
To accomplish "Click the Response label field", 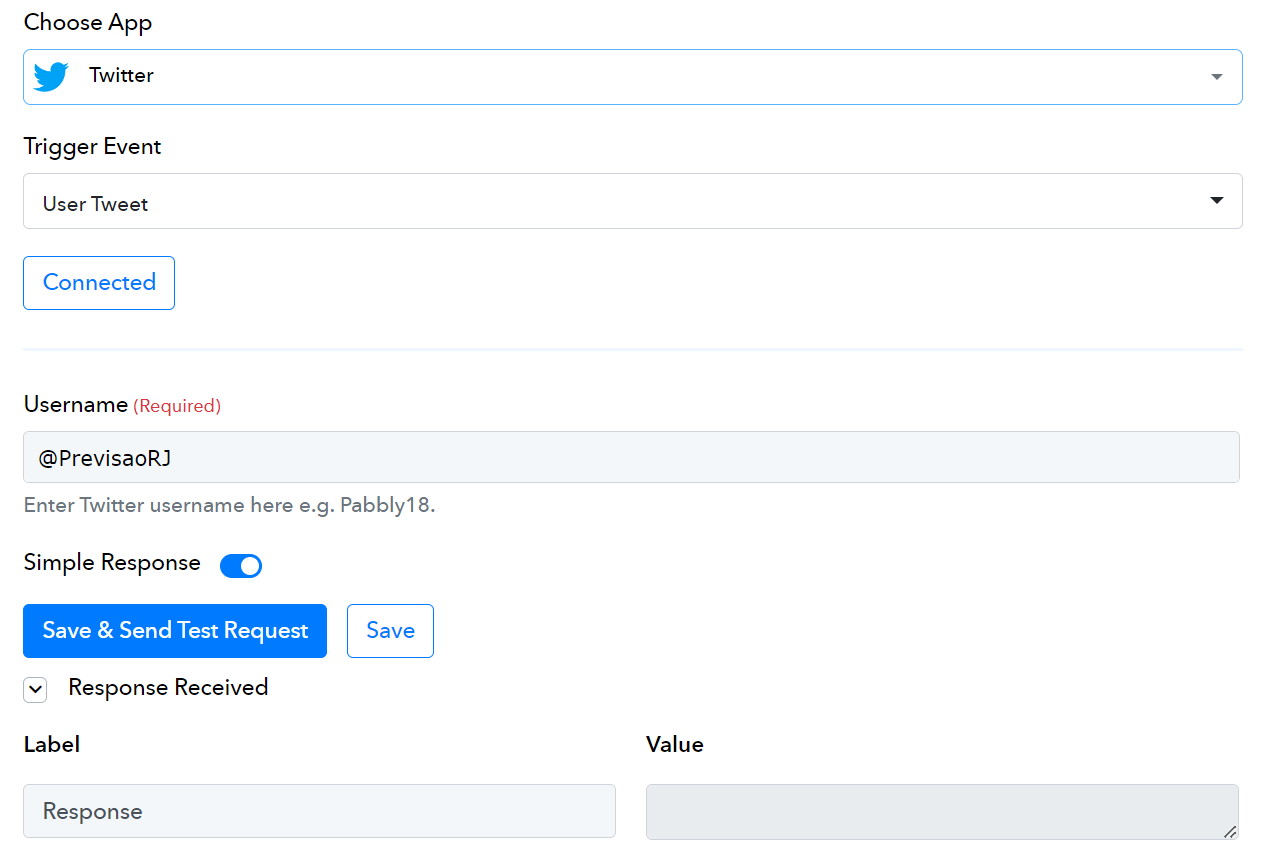I will coord(319,811).
